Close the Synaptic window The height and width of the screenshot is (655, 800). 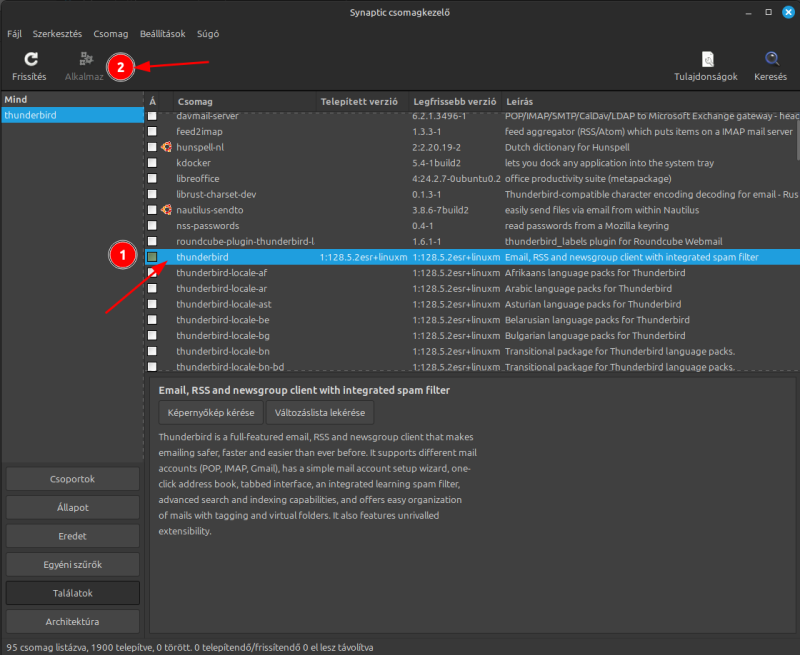(788, 12)
